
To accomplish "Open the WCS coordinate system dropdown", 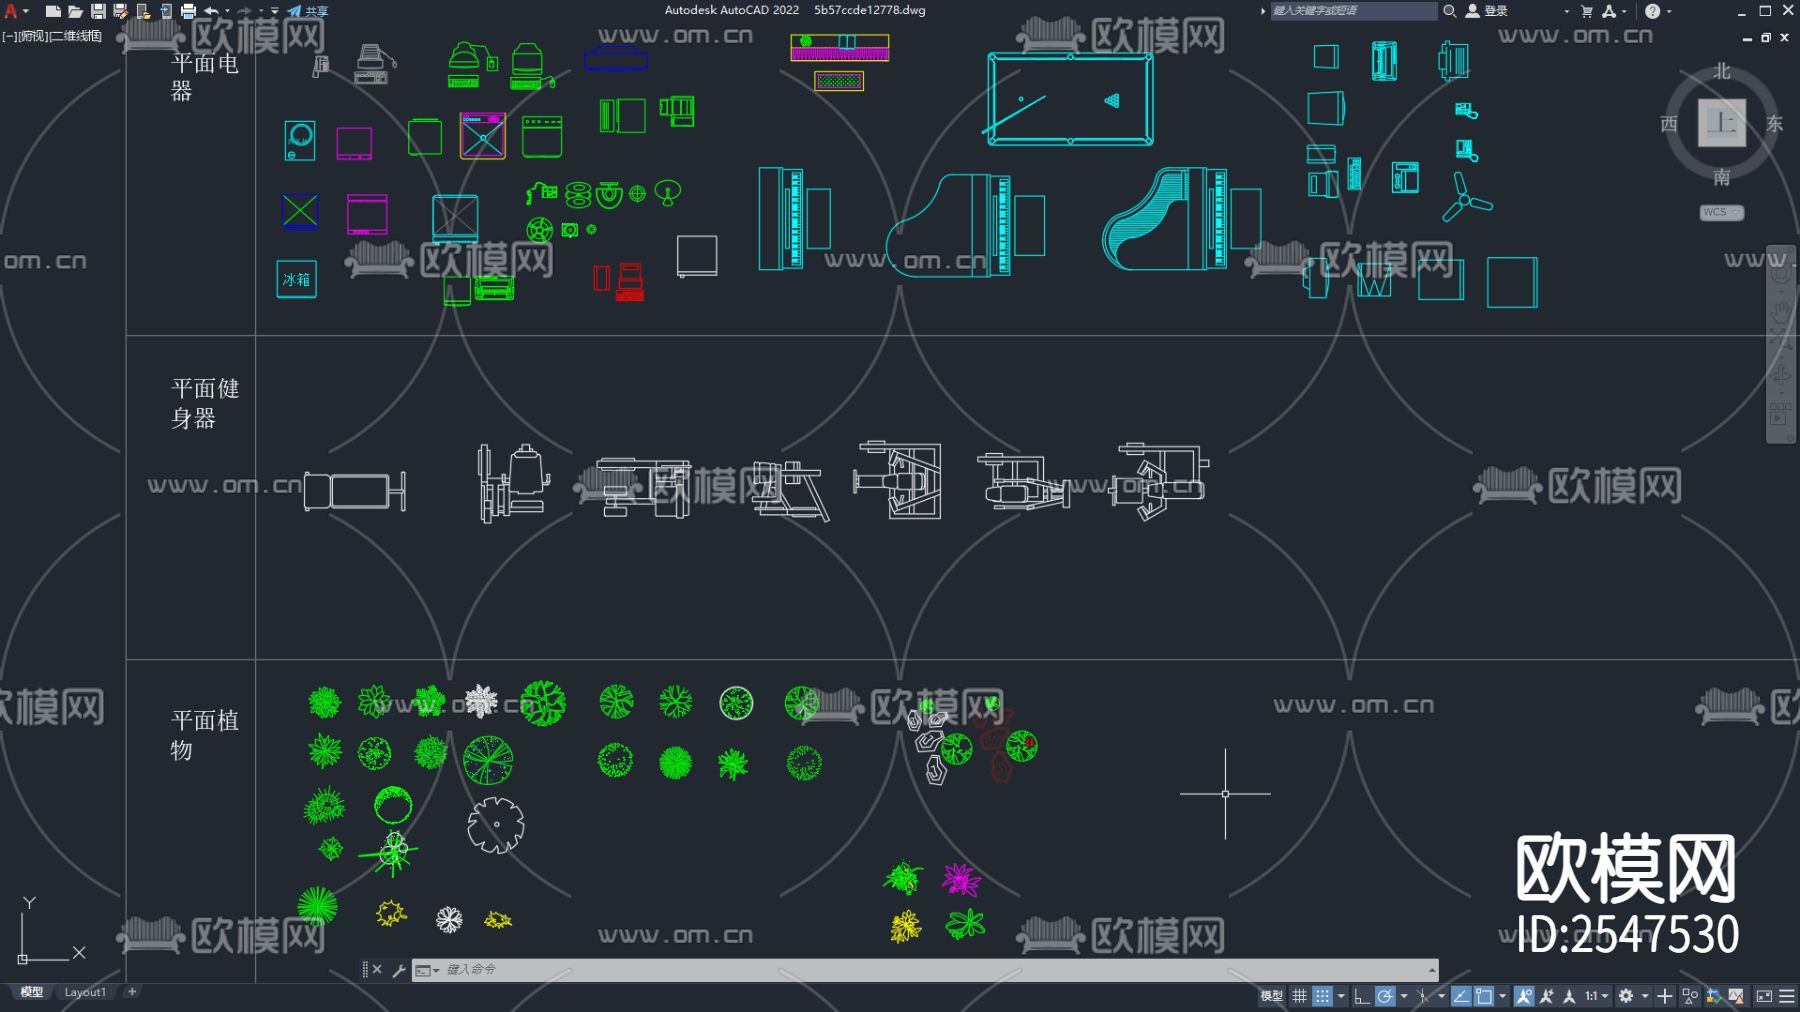I will point(1722,212).
